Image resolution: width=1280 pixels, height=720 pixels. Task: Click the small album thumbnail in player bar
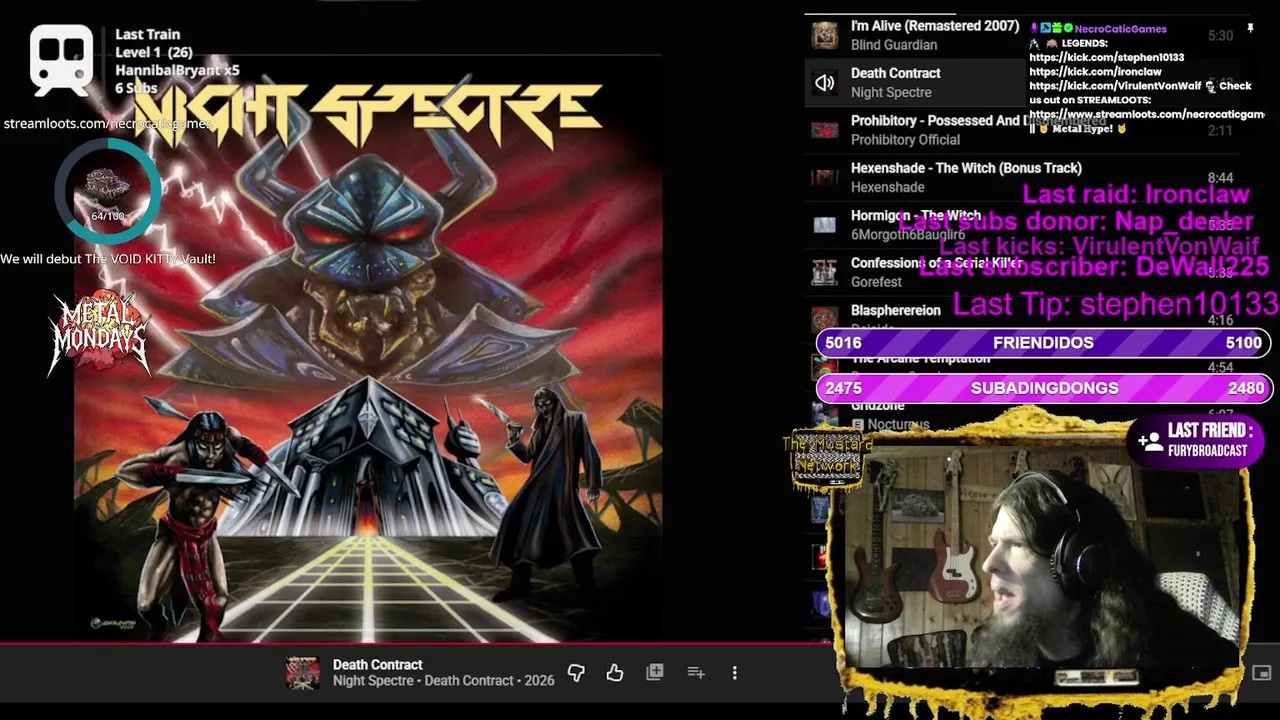click(x=303, y=673)
